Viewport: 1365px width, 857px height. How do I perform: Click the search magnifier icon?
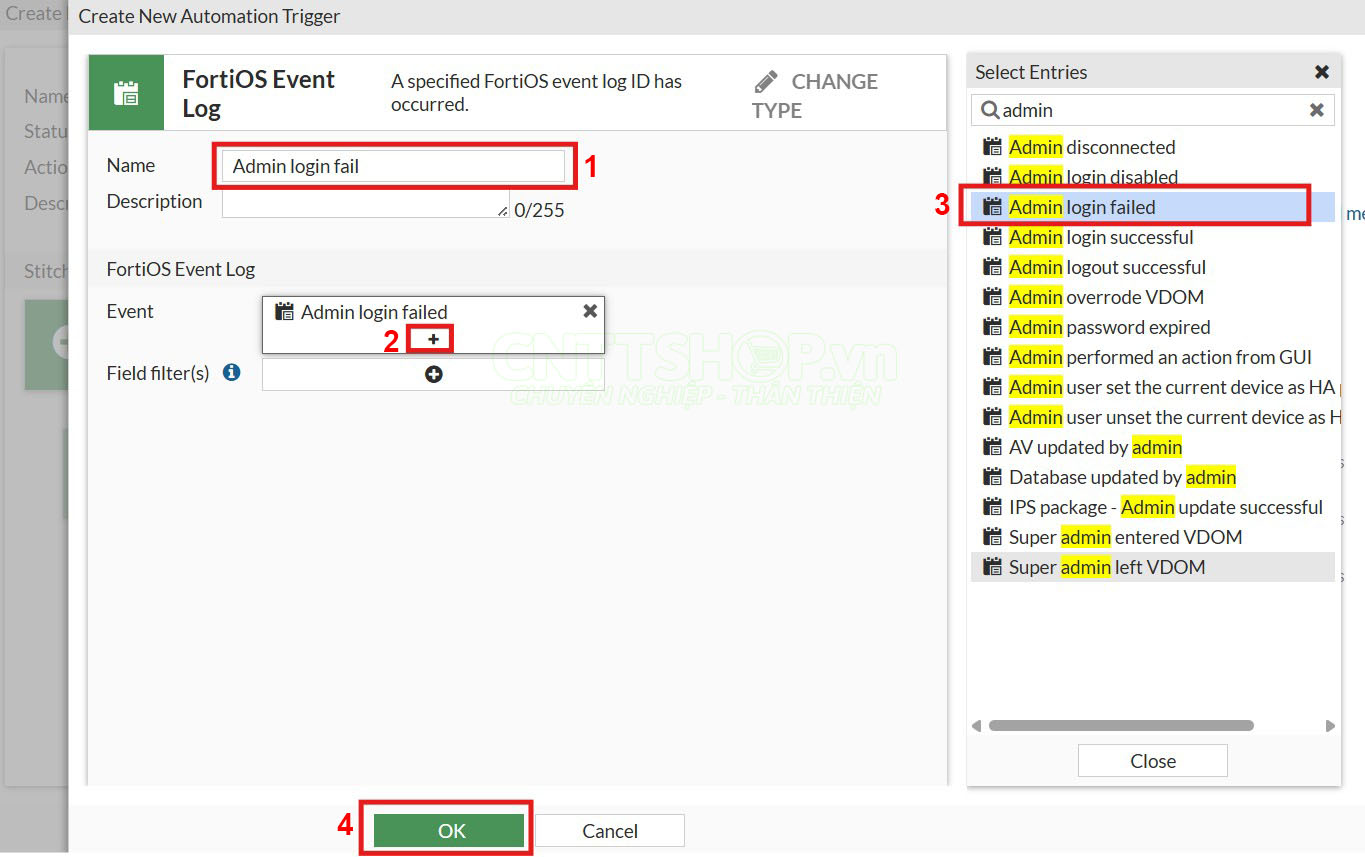989,110
